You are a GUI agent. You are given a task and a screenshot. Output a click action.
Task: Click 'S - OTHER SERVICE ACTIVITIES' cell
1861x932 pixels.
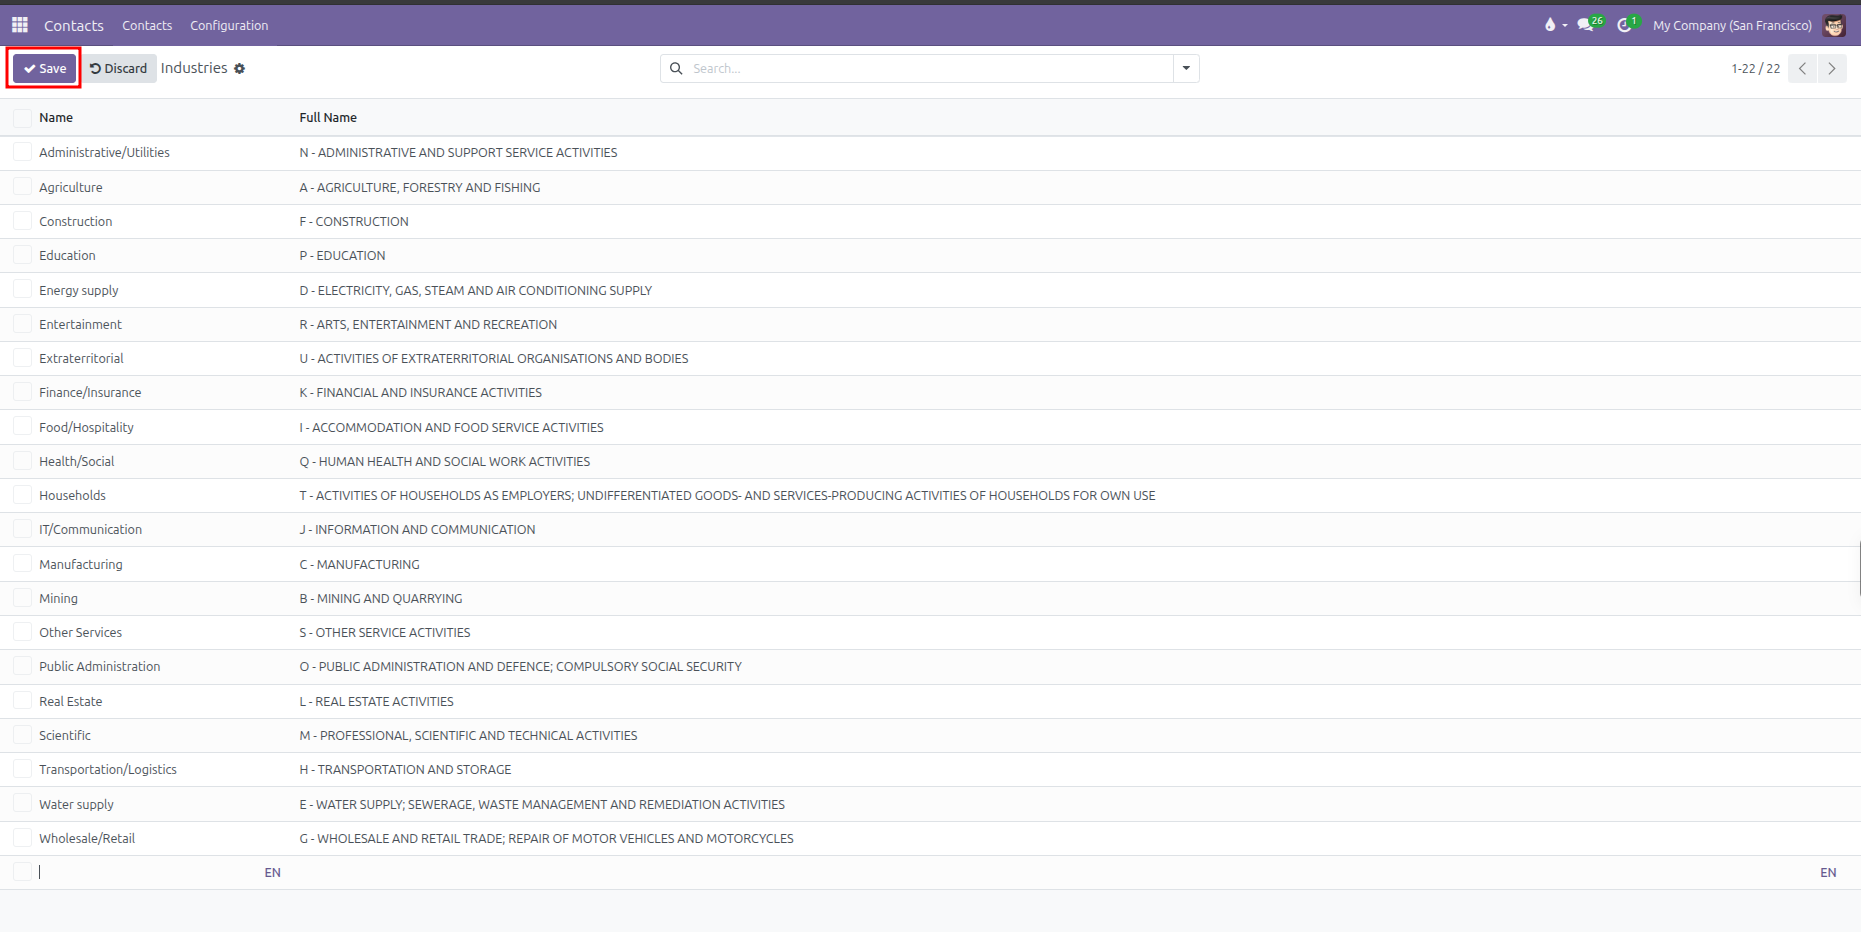(385, 633)
